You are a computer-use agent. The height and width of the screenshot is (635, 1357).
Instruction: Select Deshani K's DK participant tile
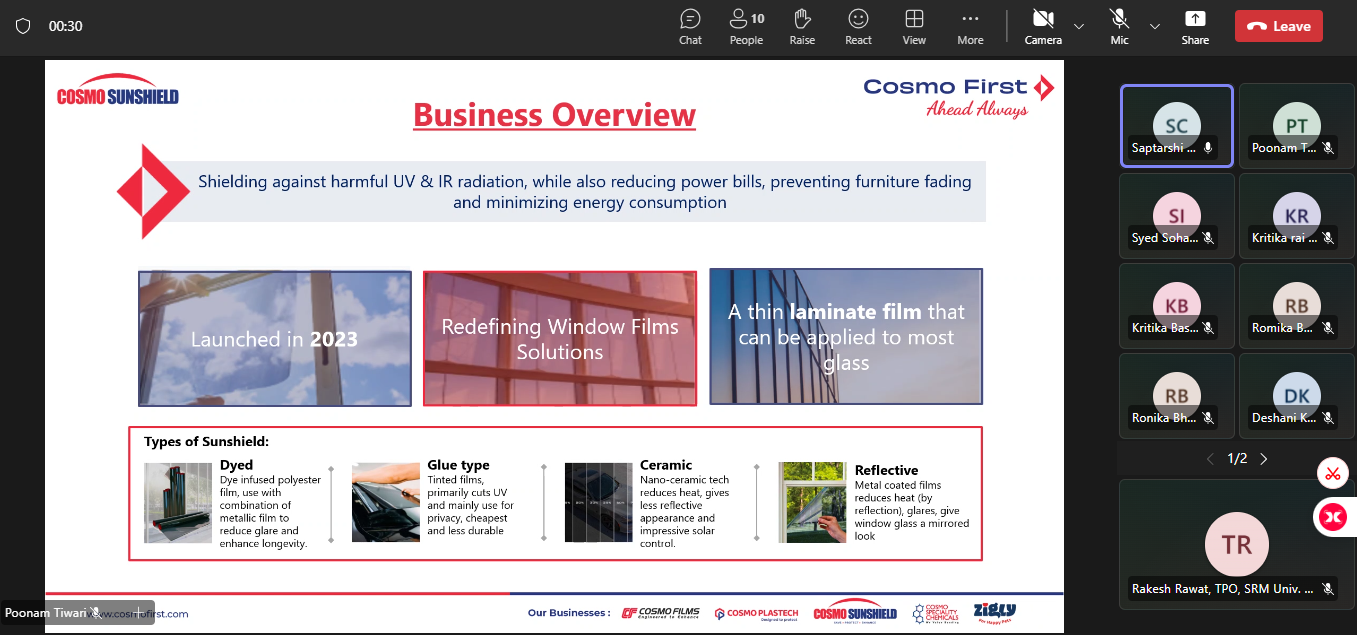[x=1297, y=396]
